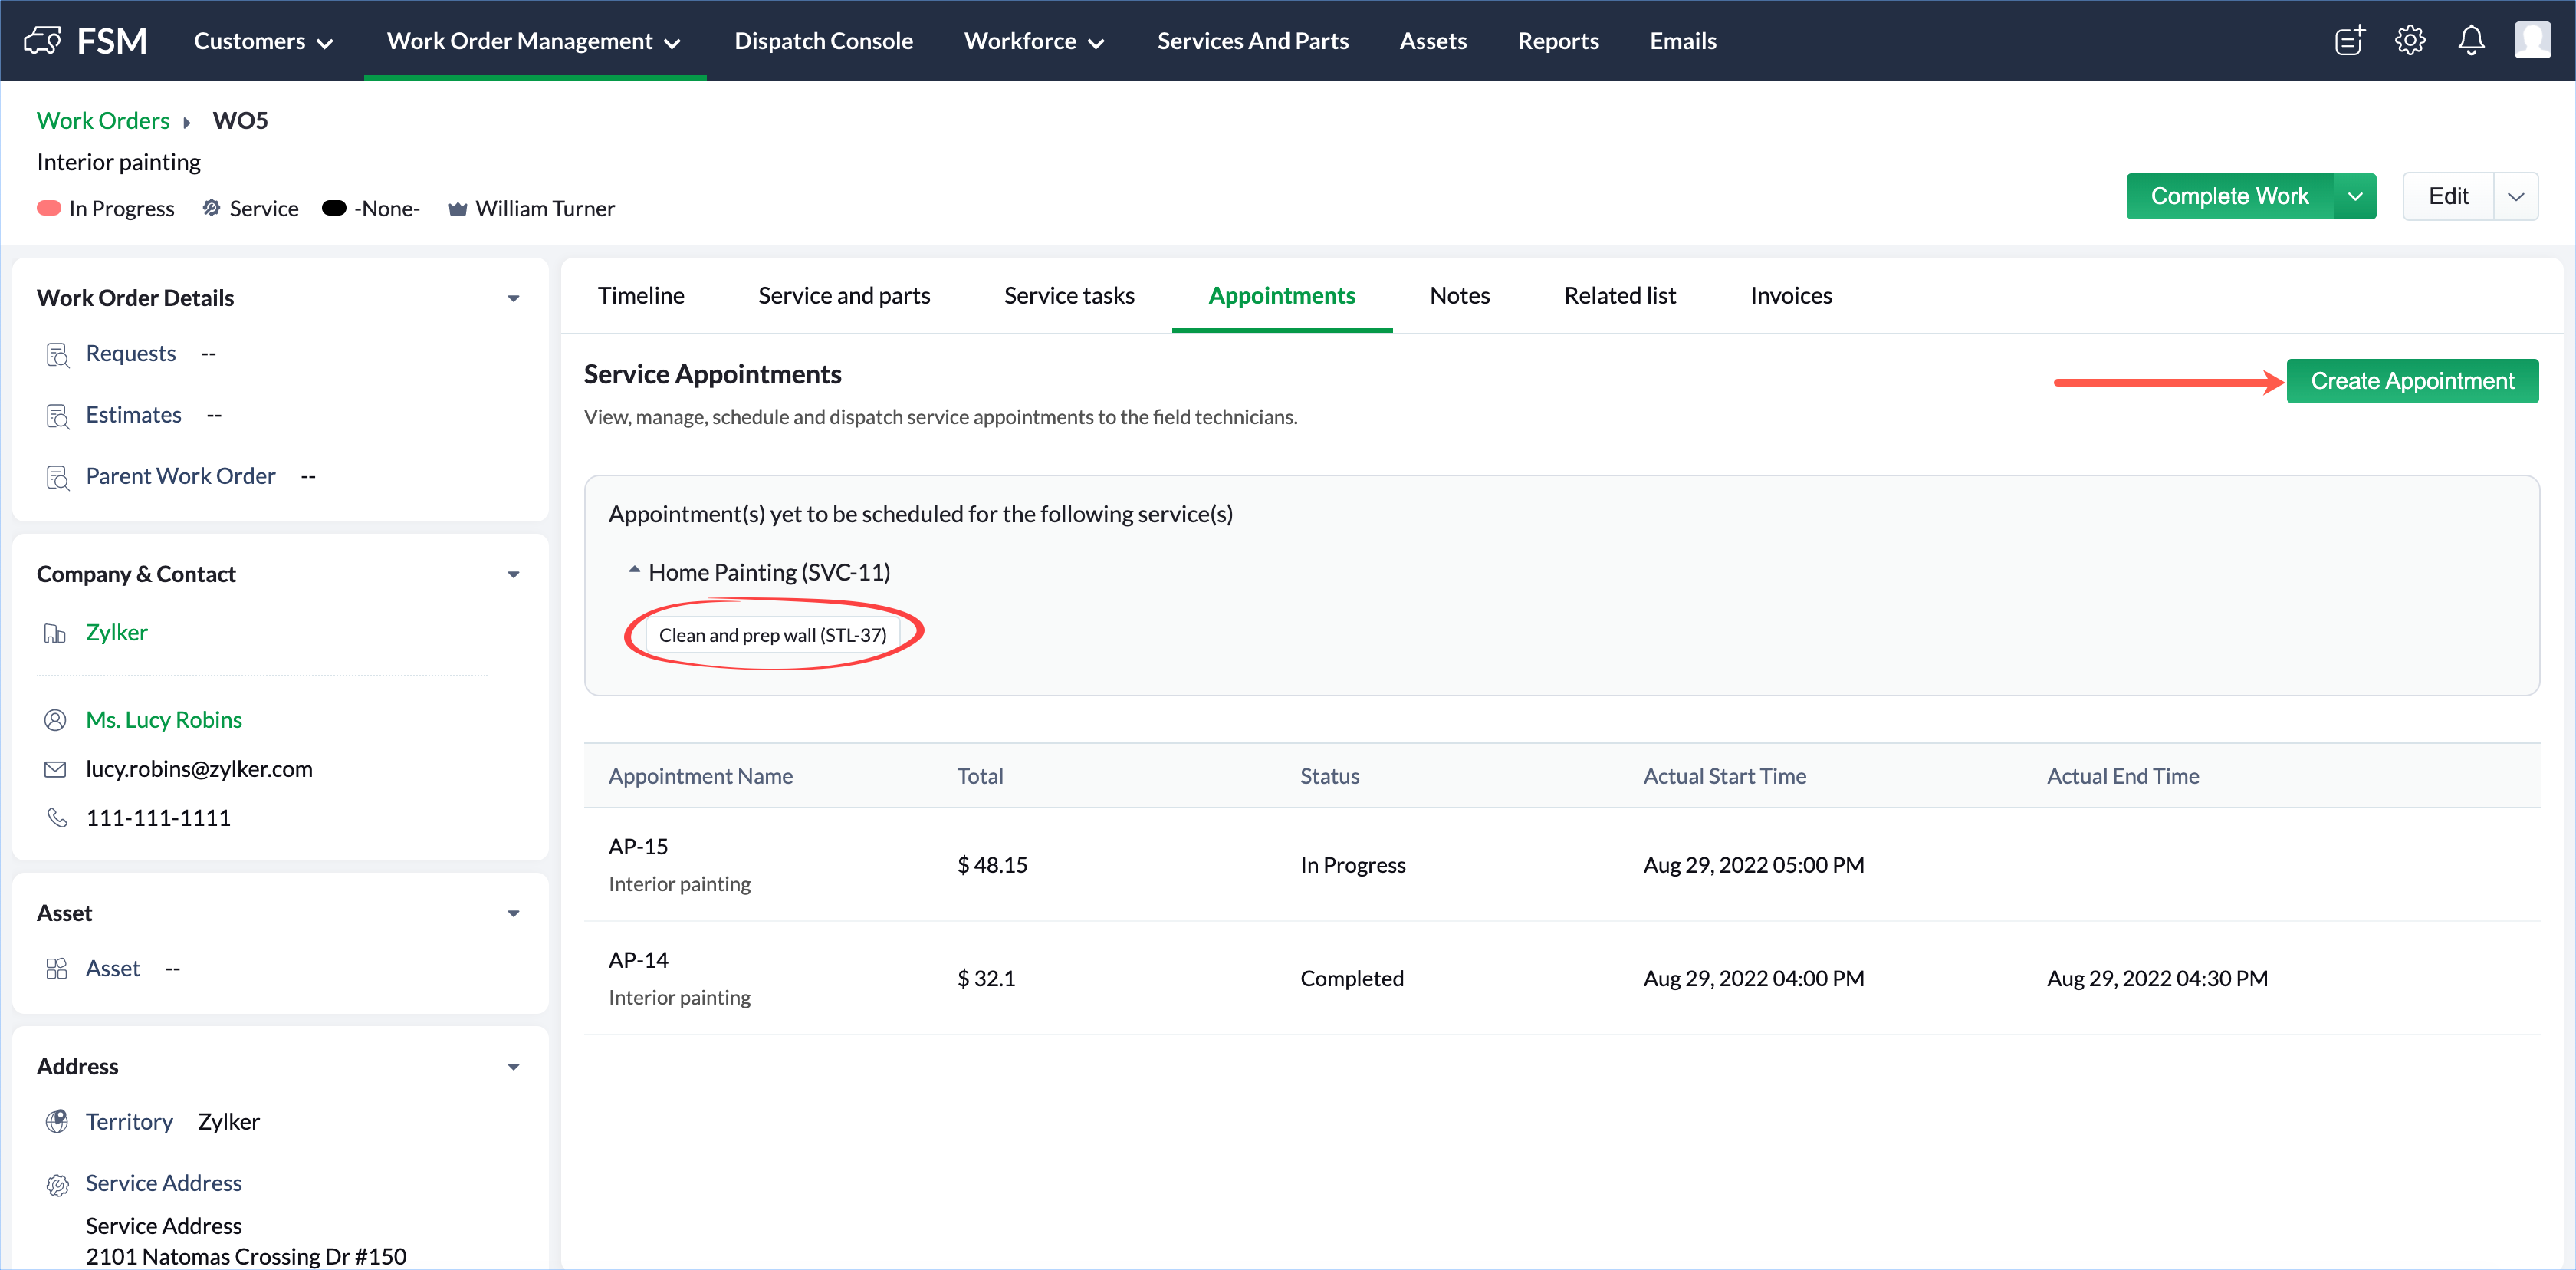Click the notification bell icon

click(2470, 41)
